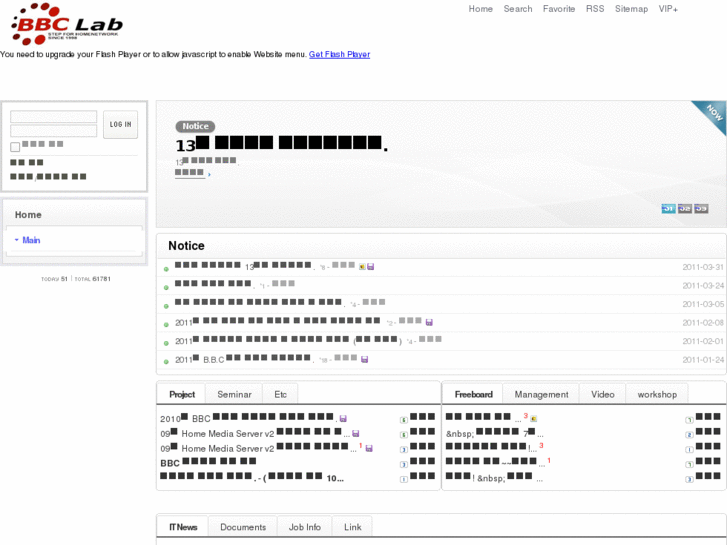The image size is (727, 545).
Task: Open project post ending with 10...
Action: (252, 477)
